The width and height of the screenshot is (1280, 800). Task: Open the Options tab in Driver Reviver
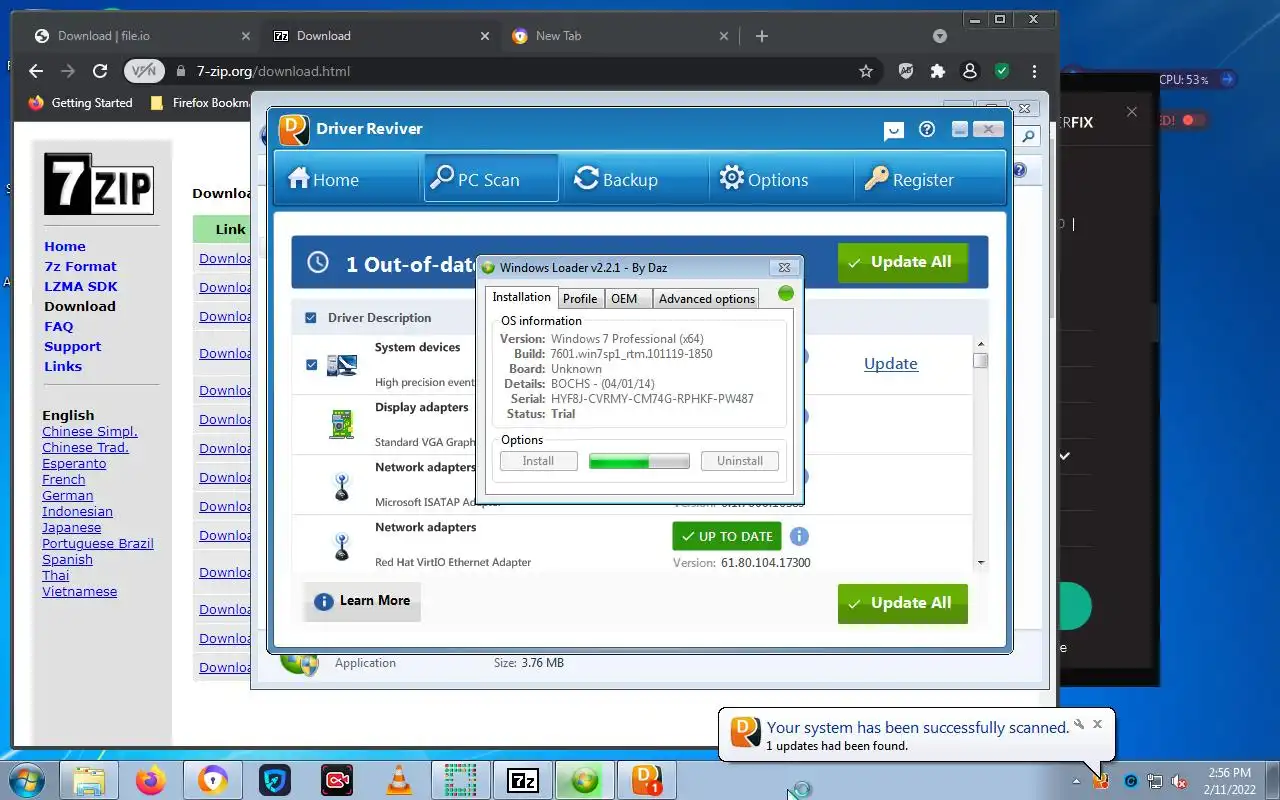point(764,179)
